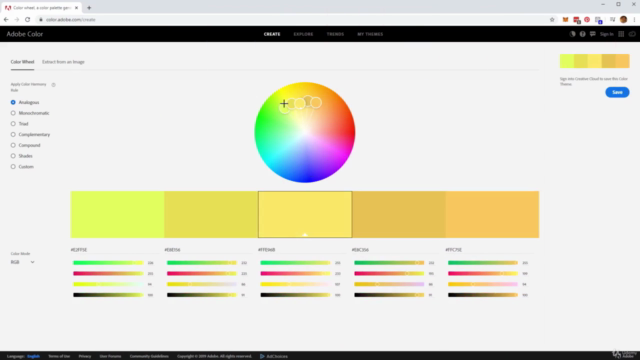Select the lime-yellow #E2FF5E swatch
Screen dimensions: 640x360
pos(118,214)
